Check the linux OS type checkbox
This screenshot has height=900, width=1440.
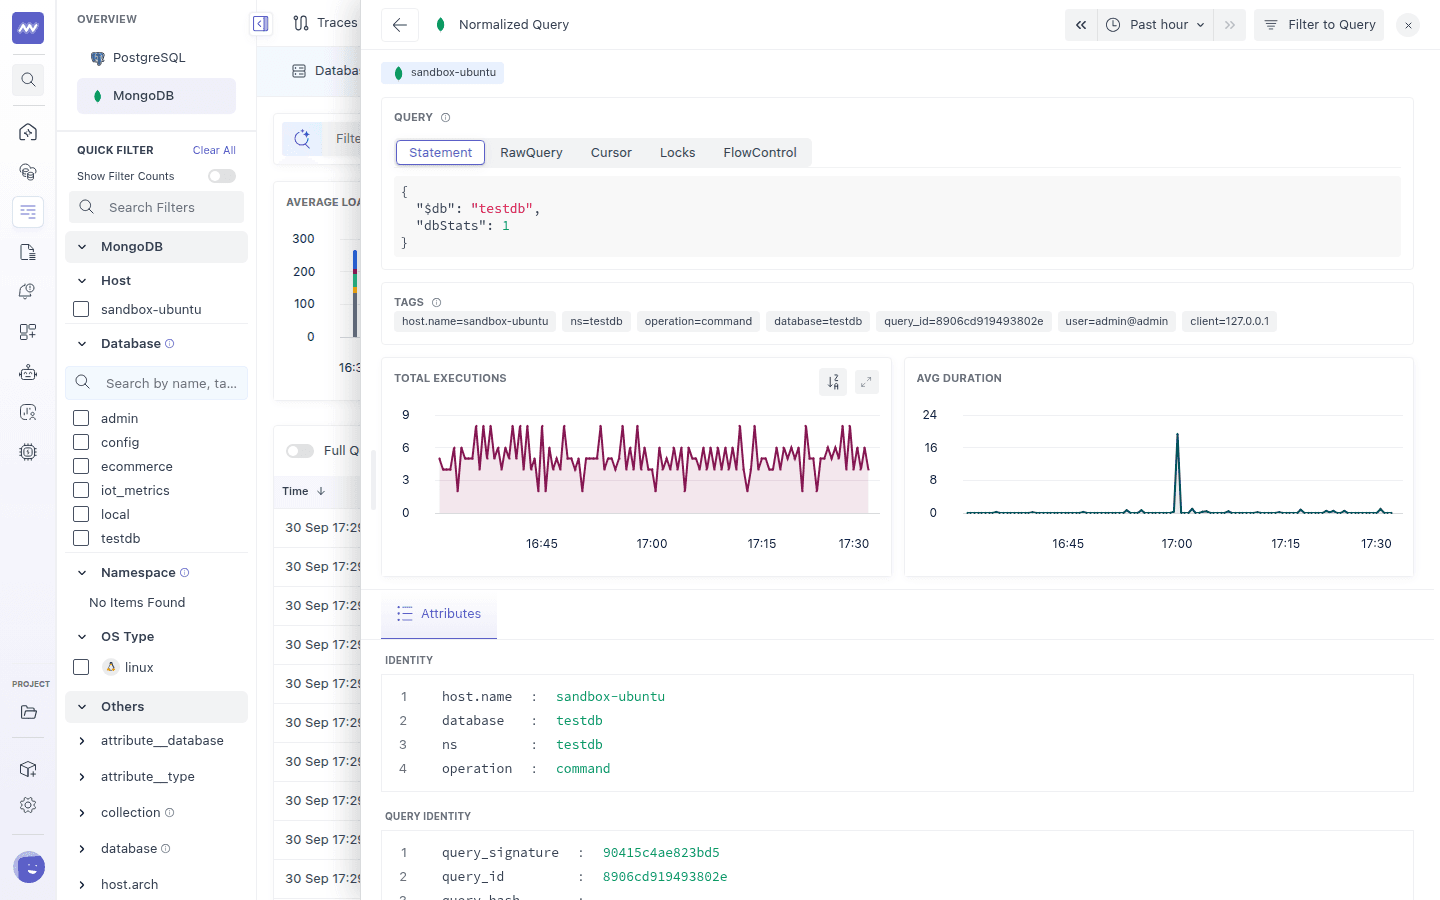pyautogui.click(x=81, y=667)
